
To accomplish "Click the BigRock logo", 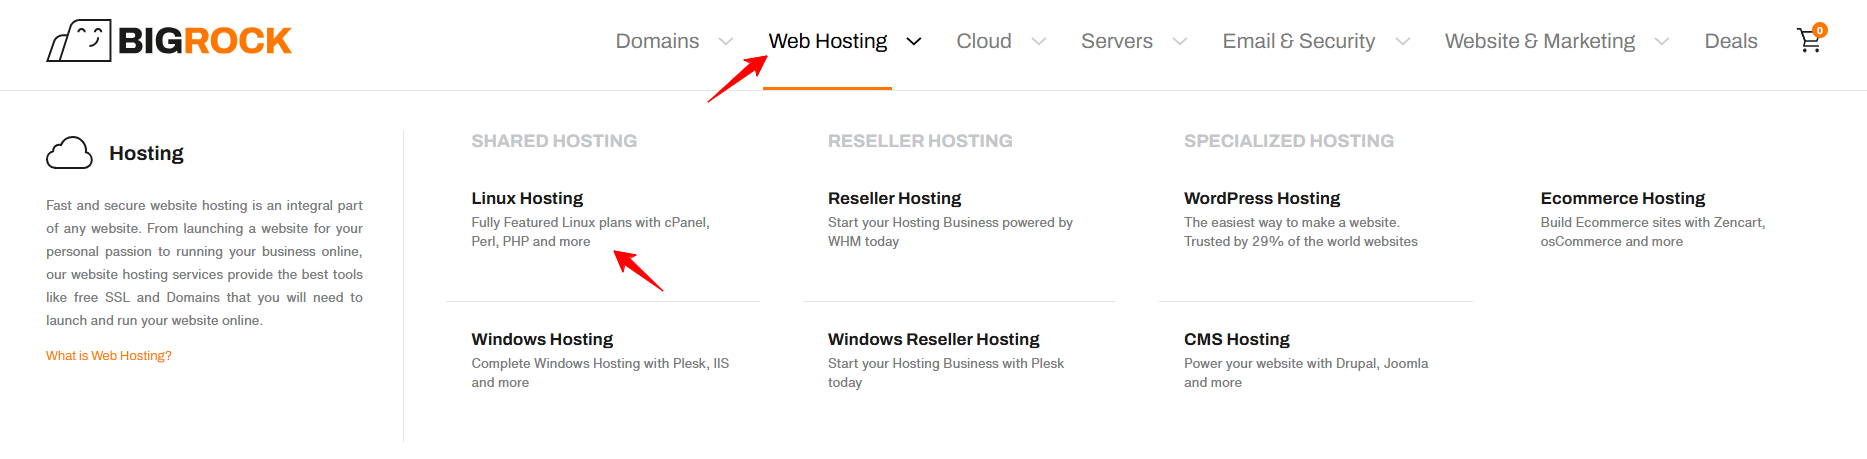I will point(169,41).
